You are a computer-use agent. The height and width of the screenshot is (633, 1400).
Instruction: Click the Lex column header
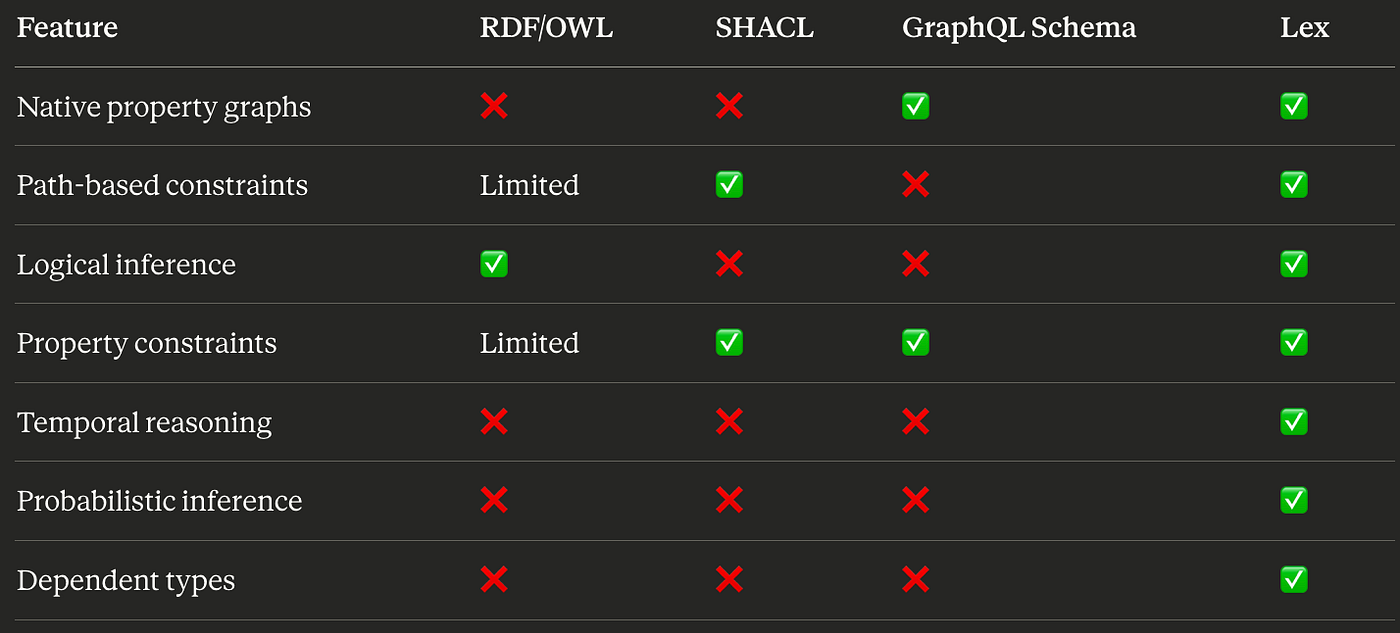(x=1304, y=28)
